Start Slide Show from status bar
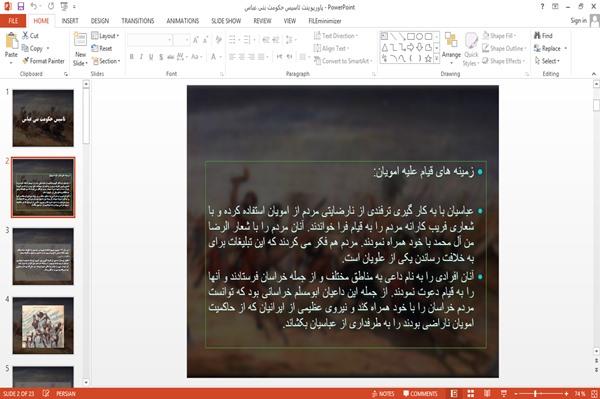This screenshot has width=600, height=399. [504, 394]
